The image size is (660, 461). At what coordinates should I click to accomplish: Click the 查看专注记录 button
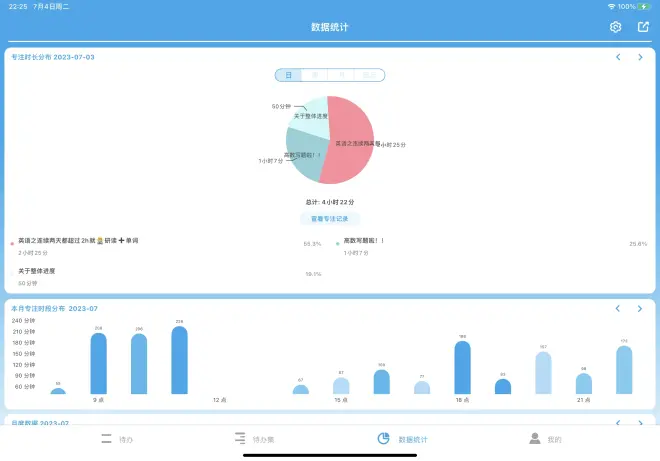coord(330,218)
